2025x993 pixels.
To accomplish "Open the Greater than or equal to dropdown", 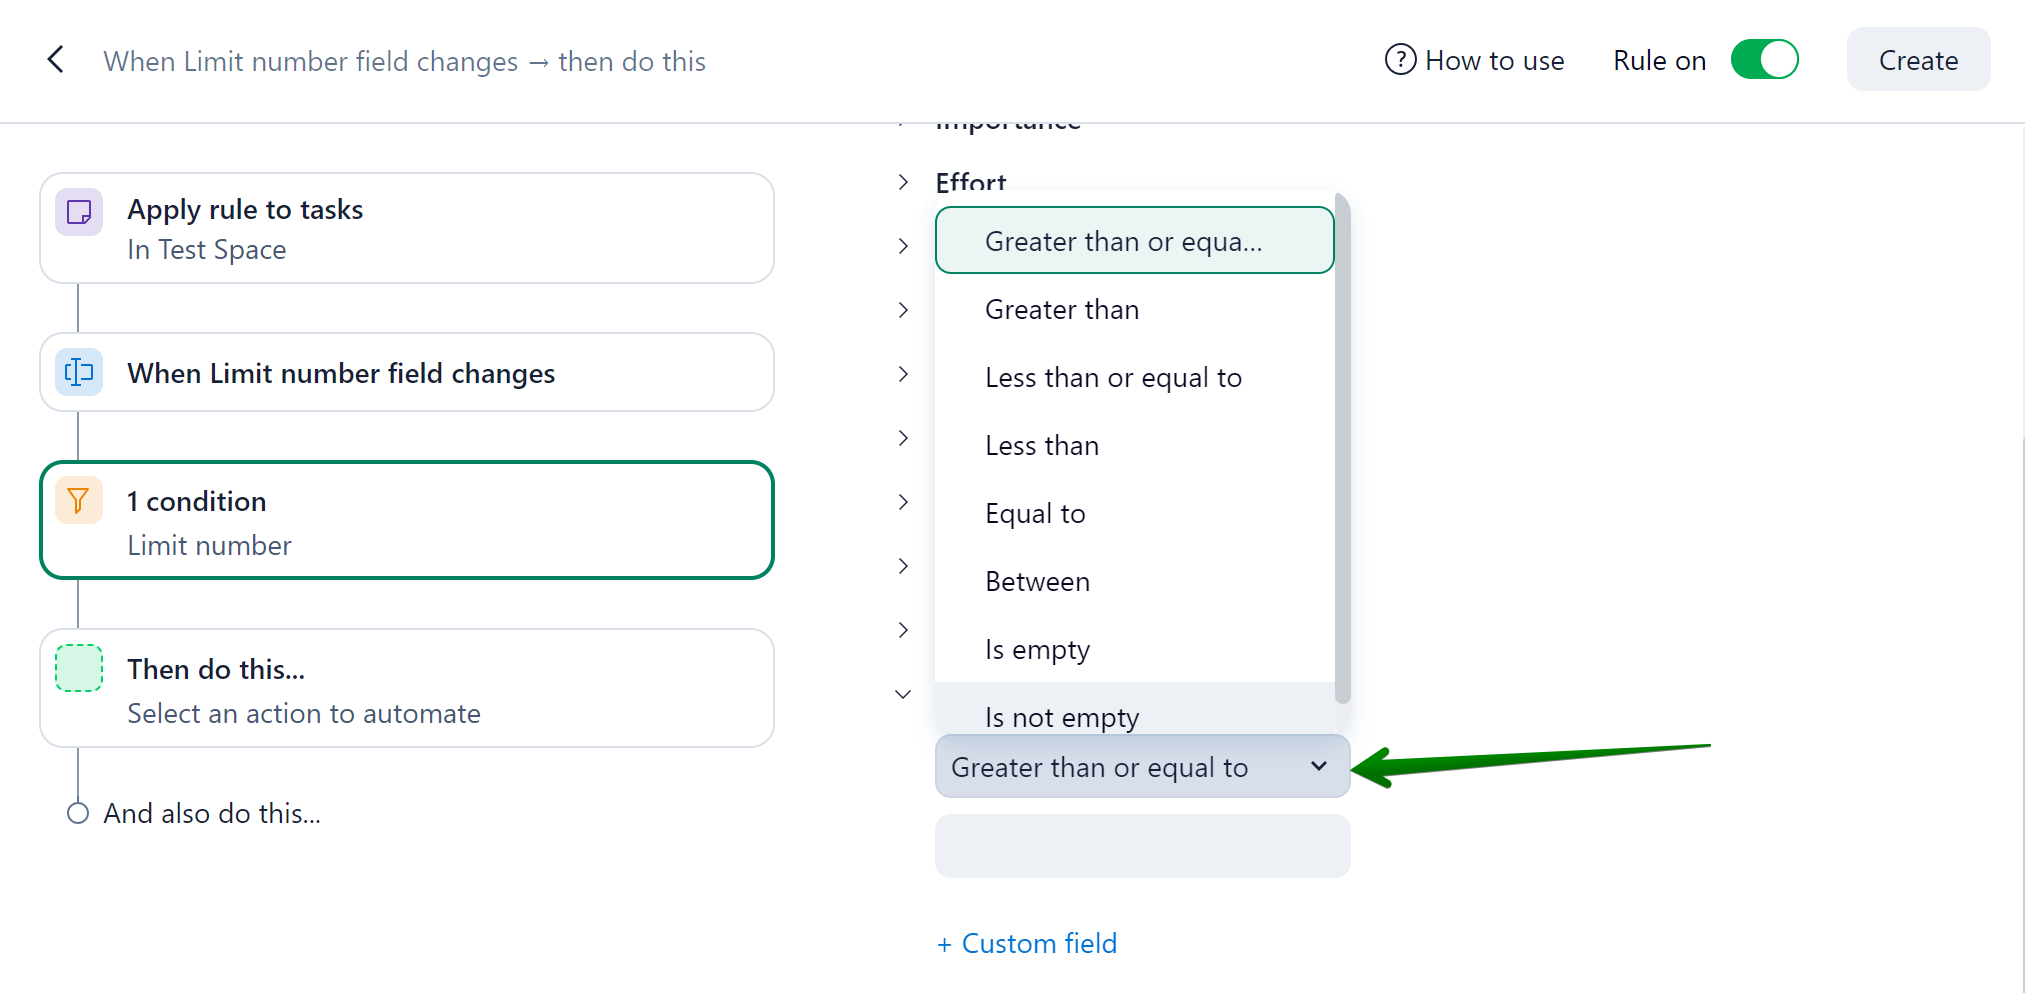I will coord(1141,767).
